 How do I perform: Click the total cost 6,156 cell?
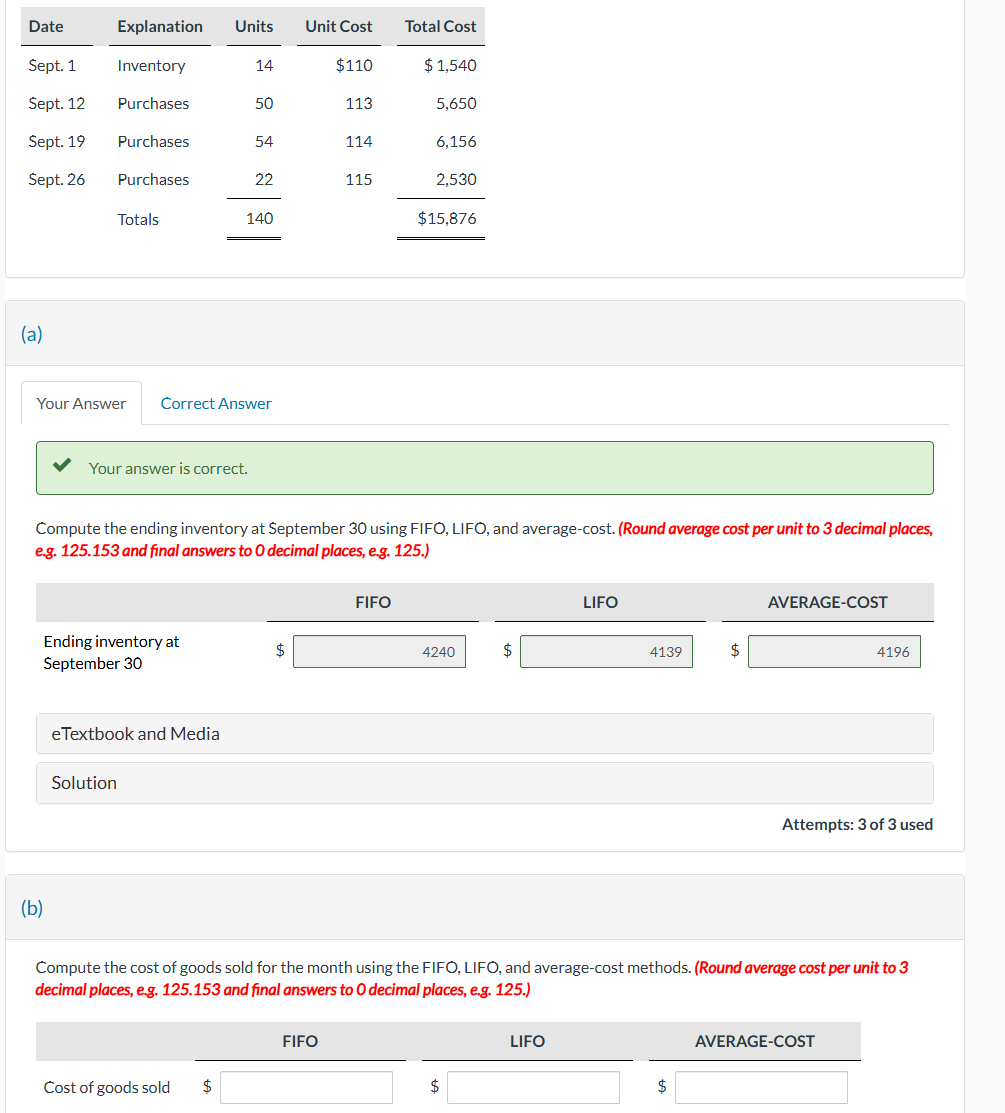(456, 141)
